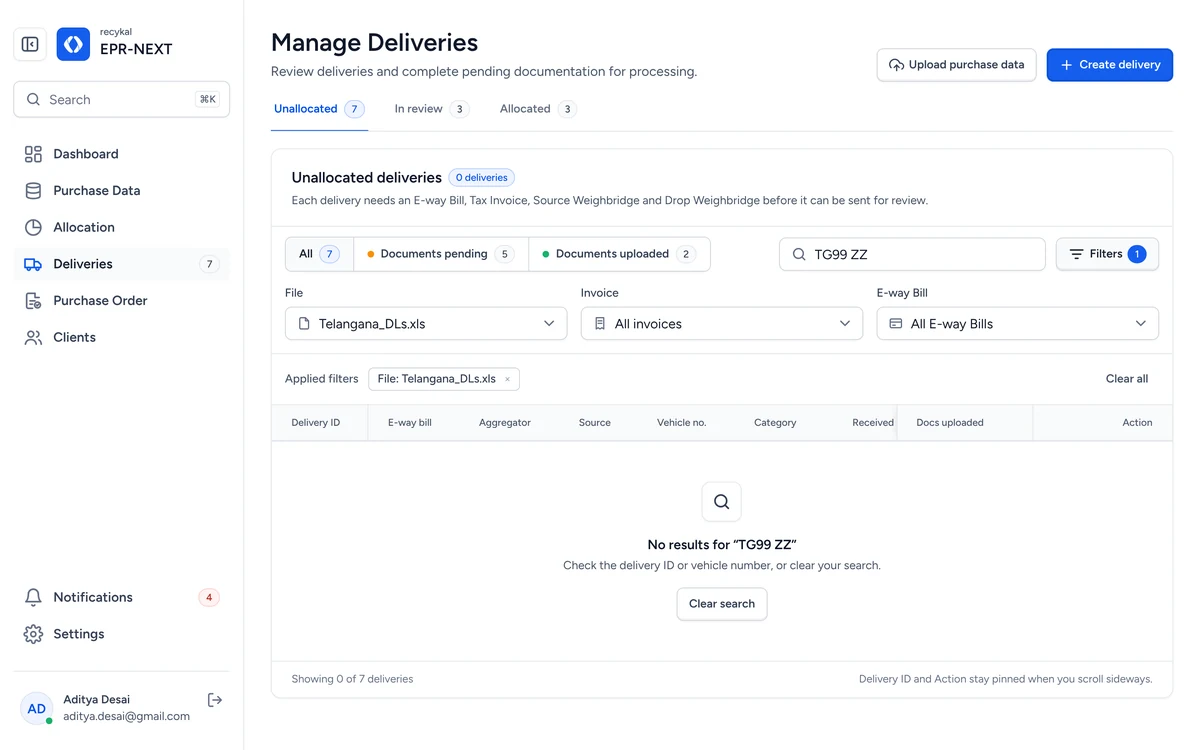
Task: Switch to the In review tab
Action: click(431, 109)
